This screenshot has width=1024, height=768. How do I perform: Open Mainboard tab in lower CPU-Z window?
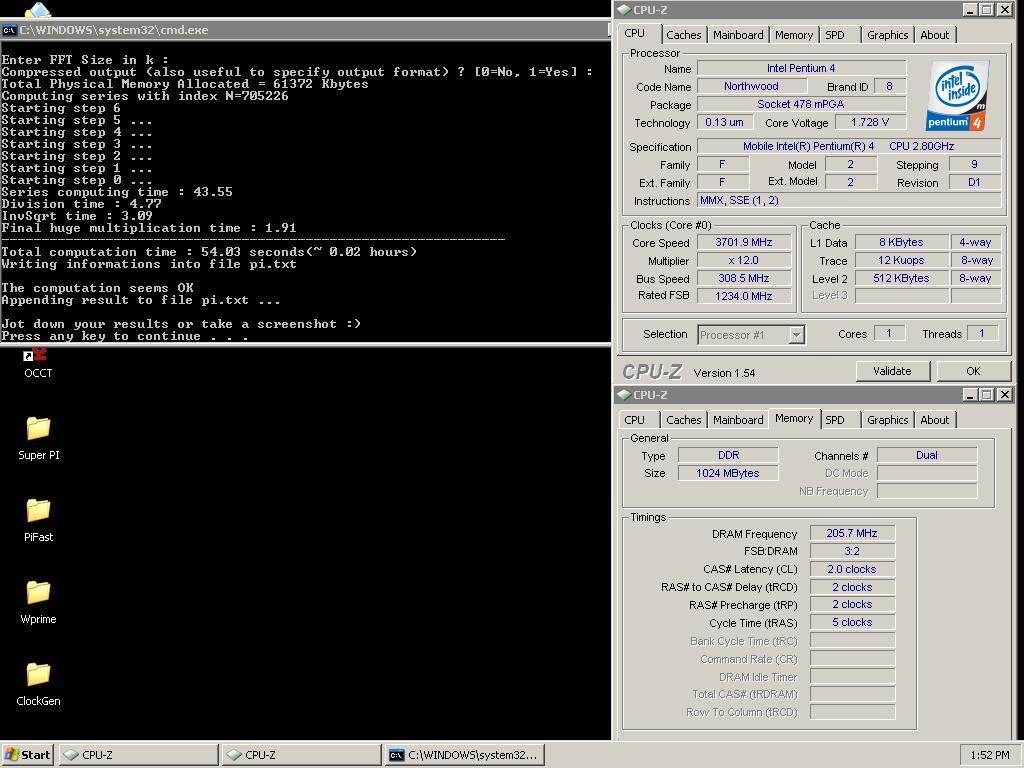tap(738, 420)
